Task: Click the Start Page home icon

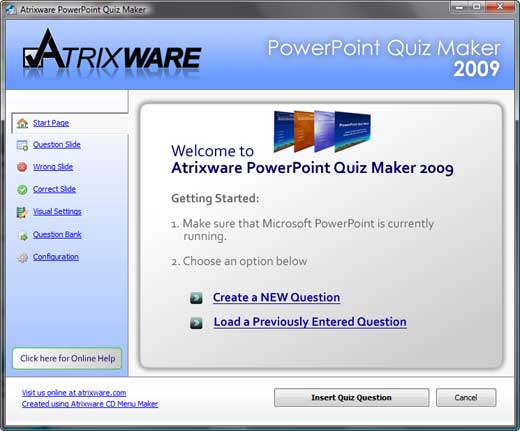Action: (x=22, y=123)
